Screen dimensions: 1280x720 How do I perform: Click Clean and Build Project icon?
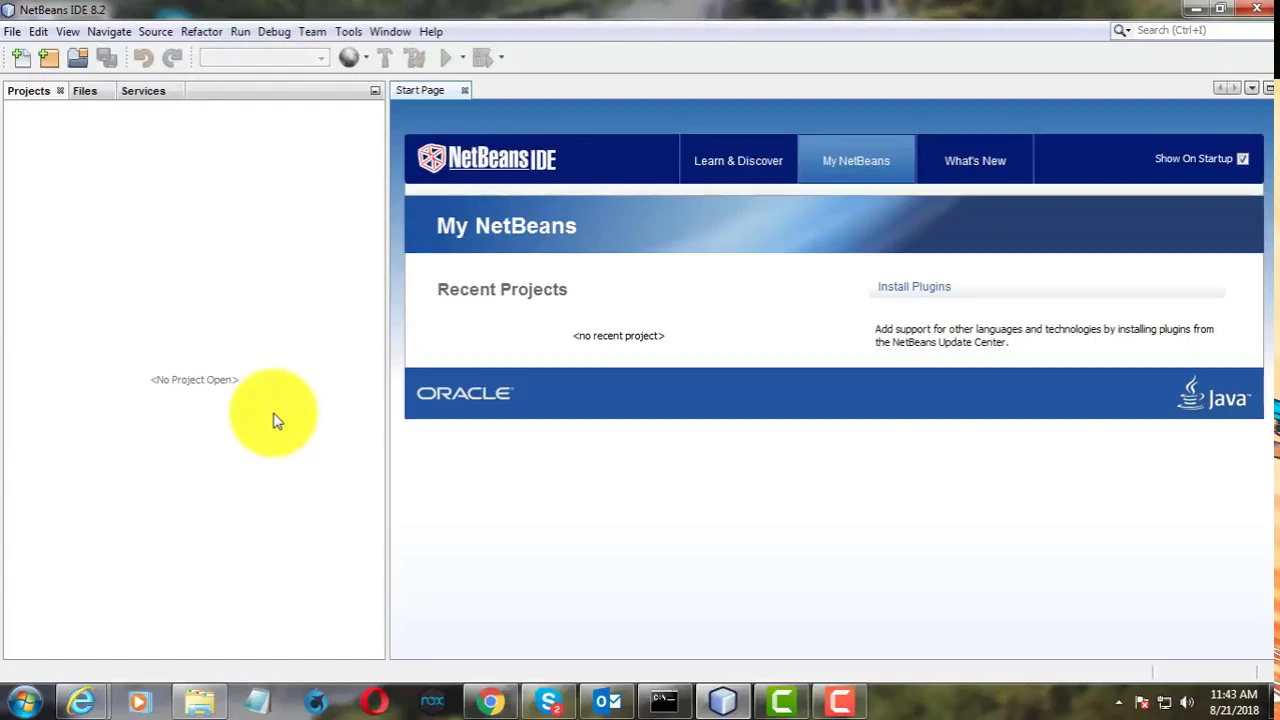coord(415,58)
